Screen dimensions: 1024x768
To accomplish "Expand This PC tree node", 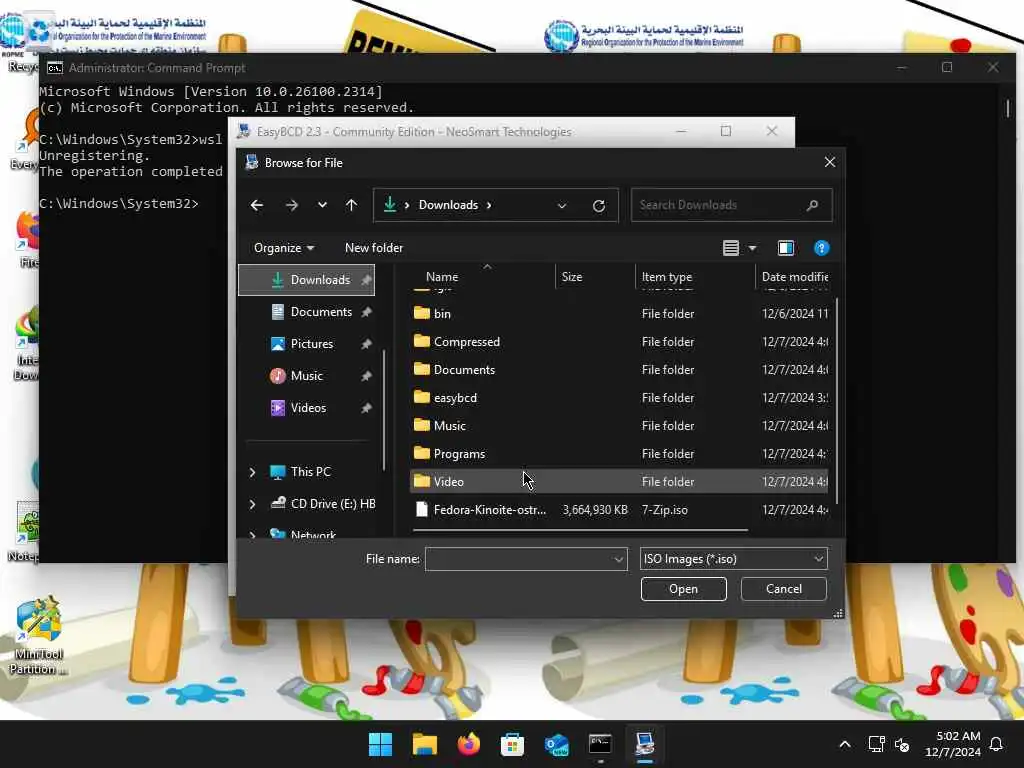I will pos(253,472).
